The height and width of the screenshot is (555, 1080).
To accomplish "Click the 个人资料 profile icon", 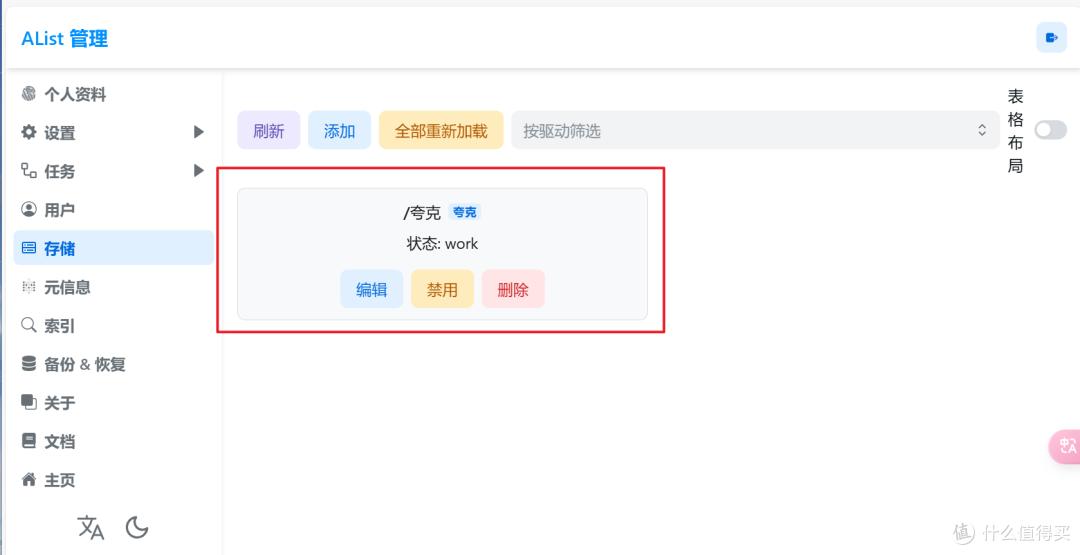I will [x=29, y=94].
